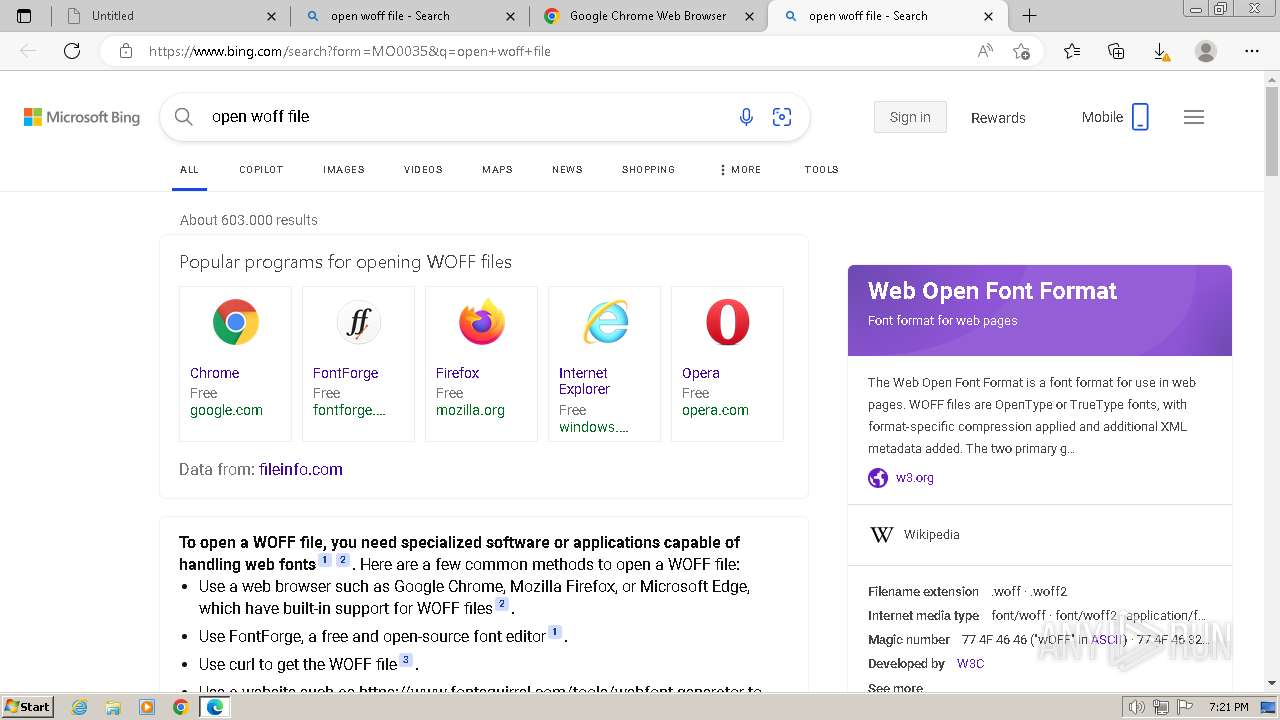This screenshot has height=720, width=1280.
Task: Open the Web Open Font Format heading
Action: (992, 291)
